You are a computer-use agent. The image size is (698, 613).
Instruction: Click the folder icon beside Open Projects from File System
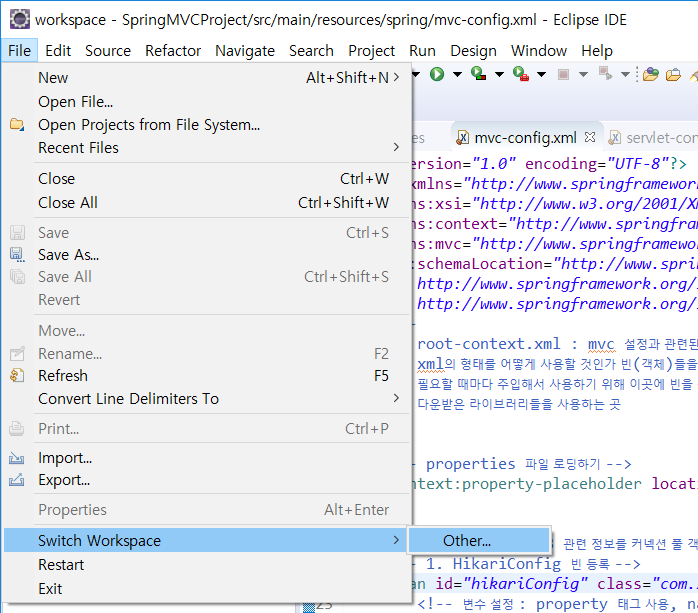point(17,124)
